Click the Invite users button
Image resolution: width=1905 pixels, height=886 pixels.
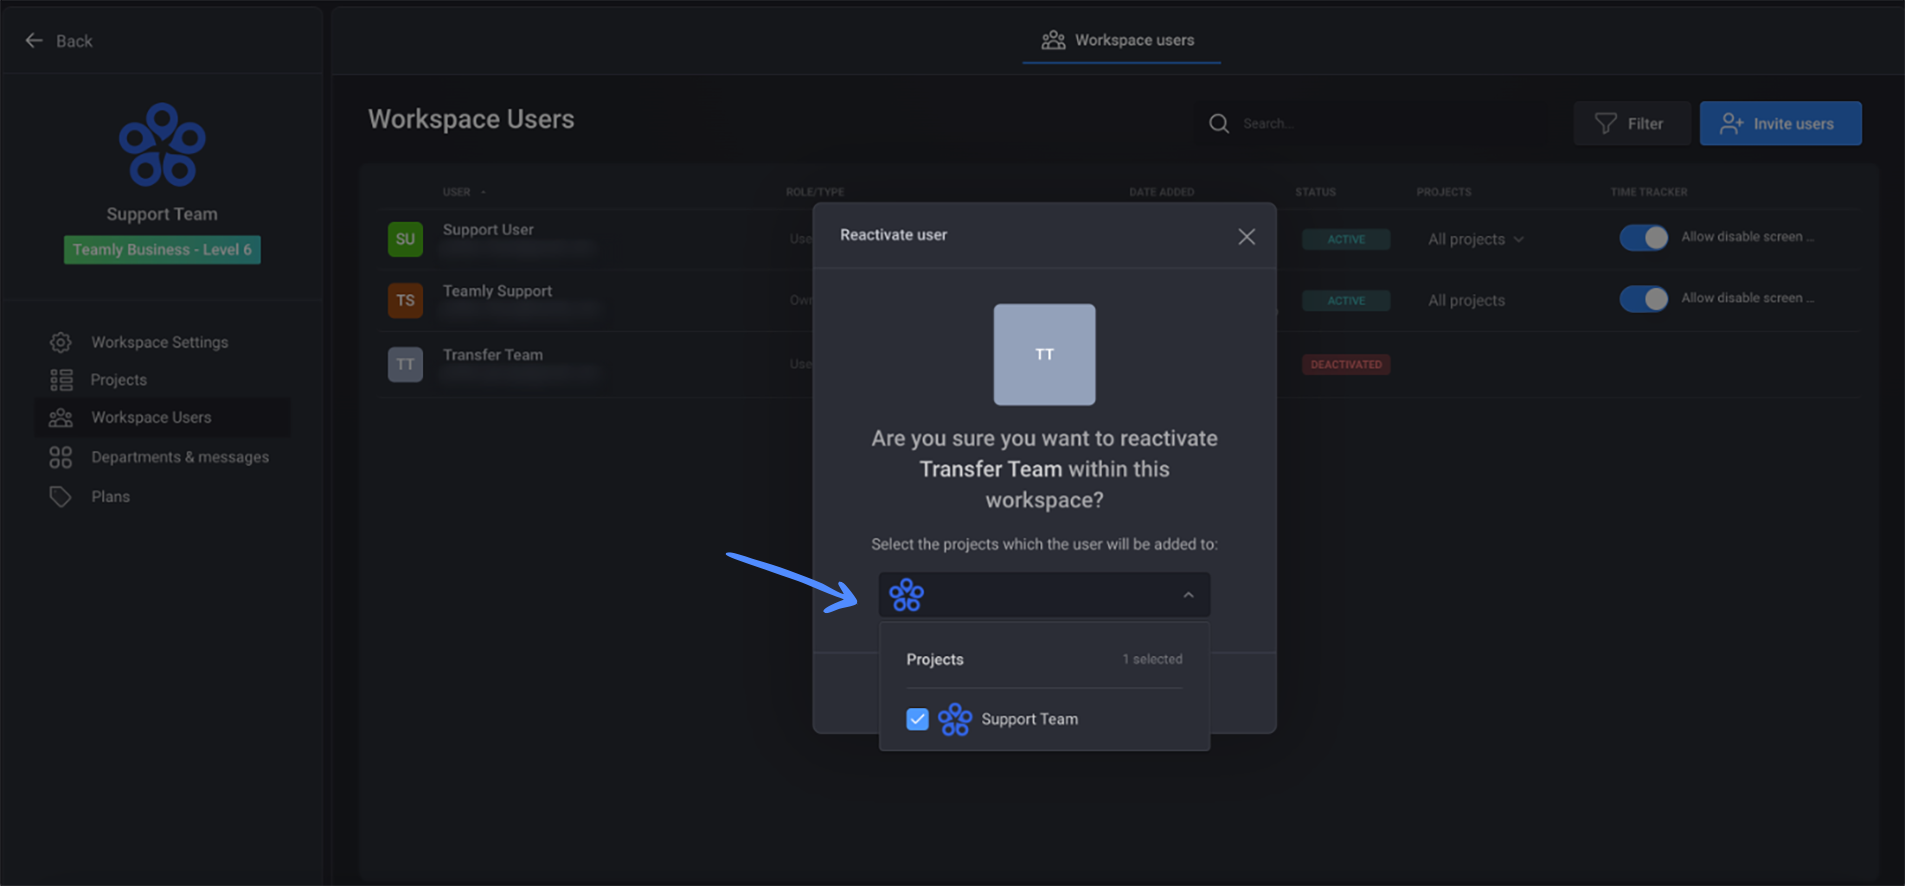(1780, 124)
